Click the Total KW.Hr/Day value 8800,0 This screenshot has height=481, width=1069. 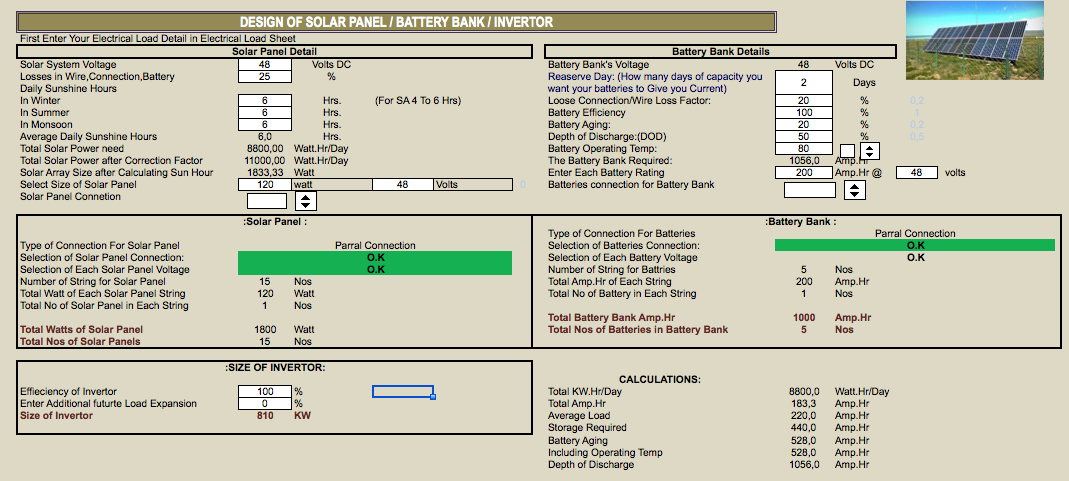tap(804, 392)
